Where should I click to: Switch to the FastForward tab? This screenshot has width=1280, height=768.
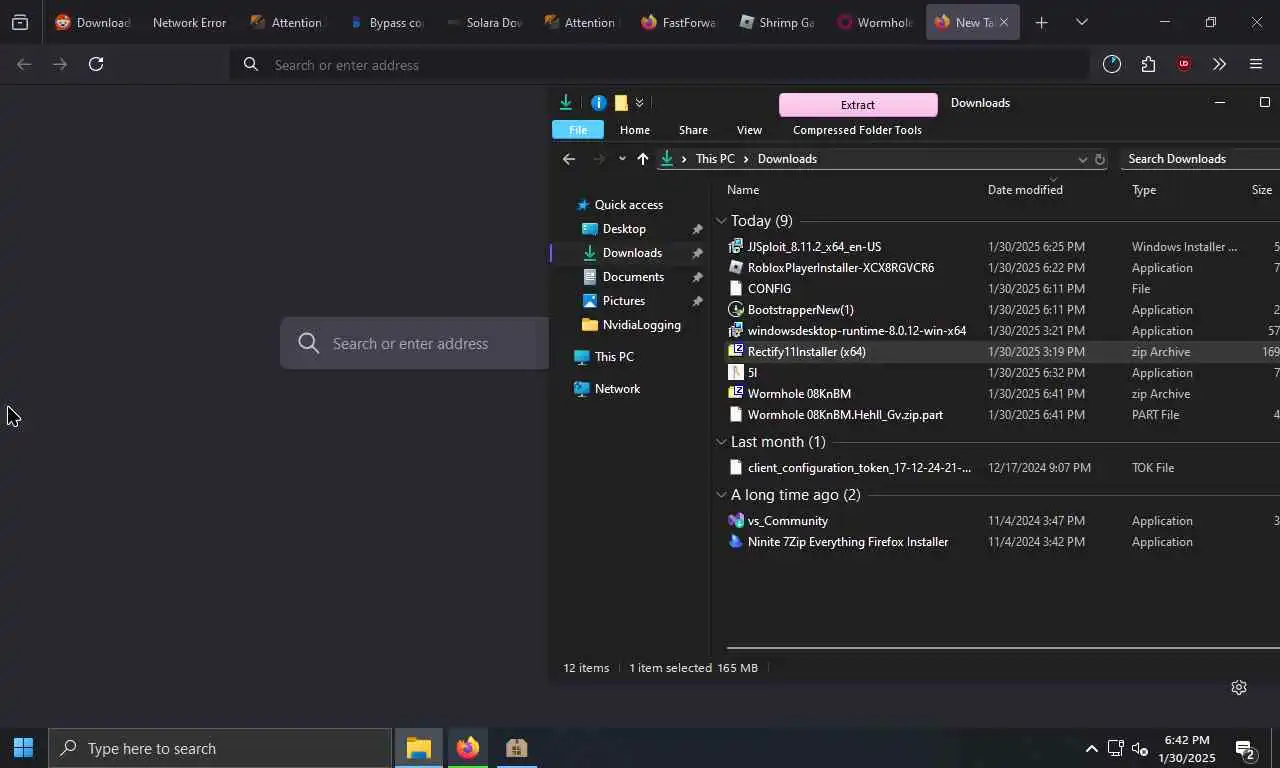coord(679,22)
